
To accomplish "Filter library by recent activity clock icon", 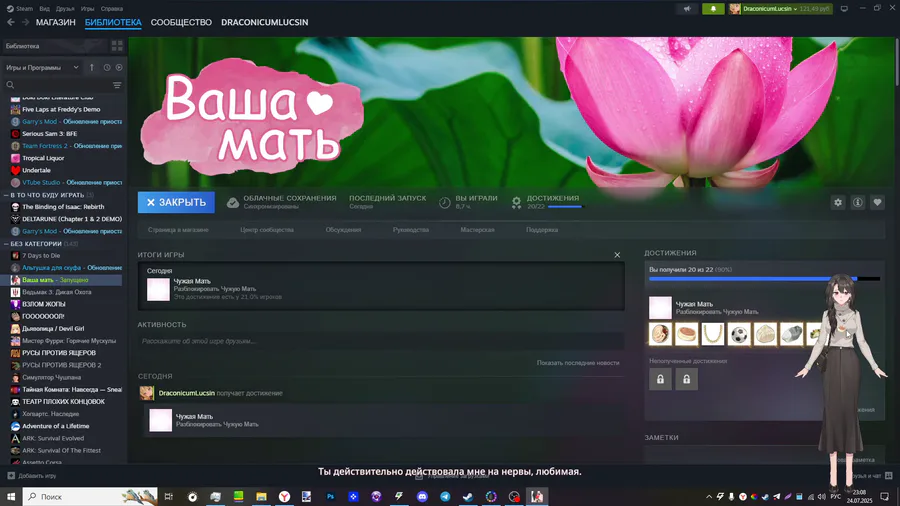I will pos(107,67).
